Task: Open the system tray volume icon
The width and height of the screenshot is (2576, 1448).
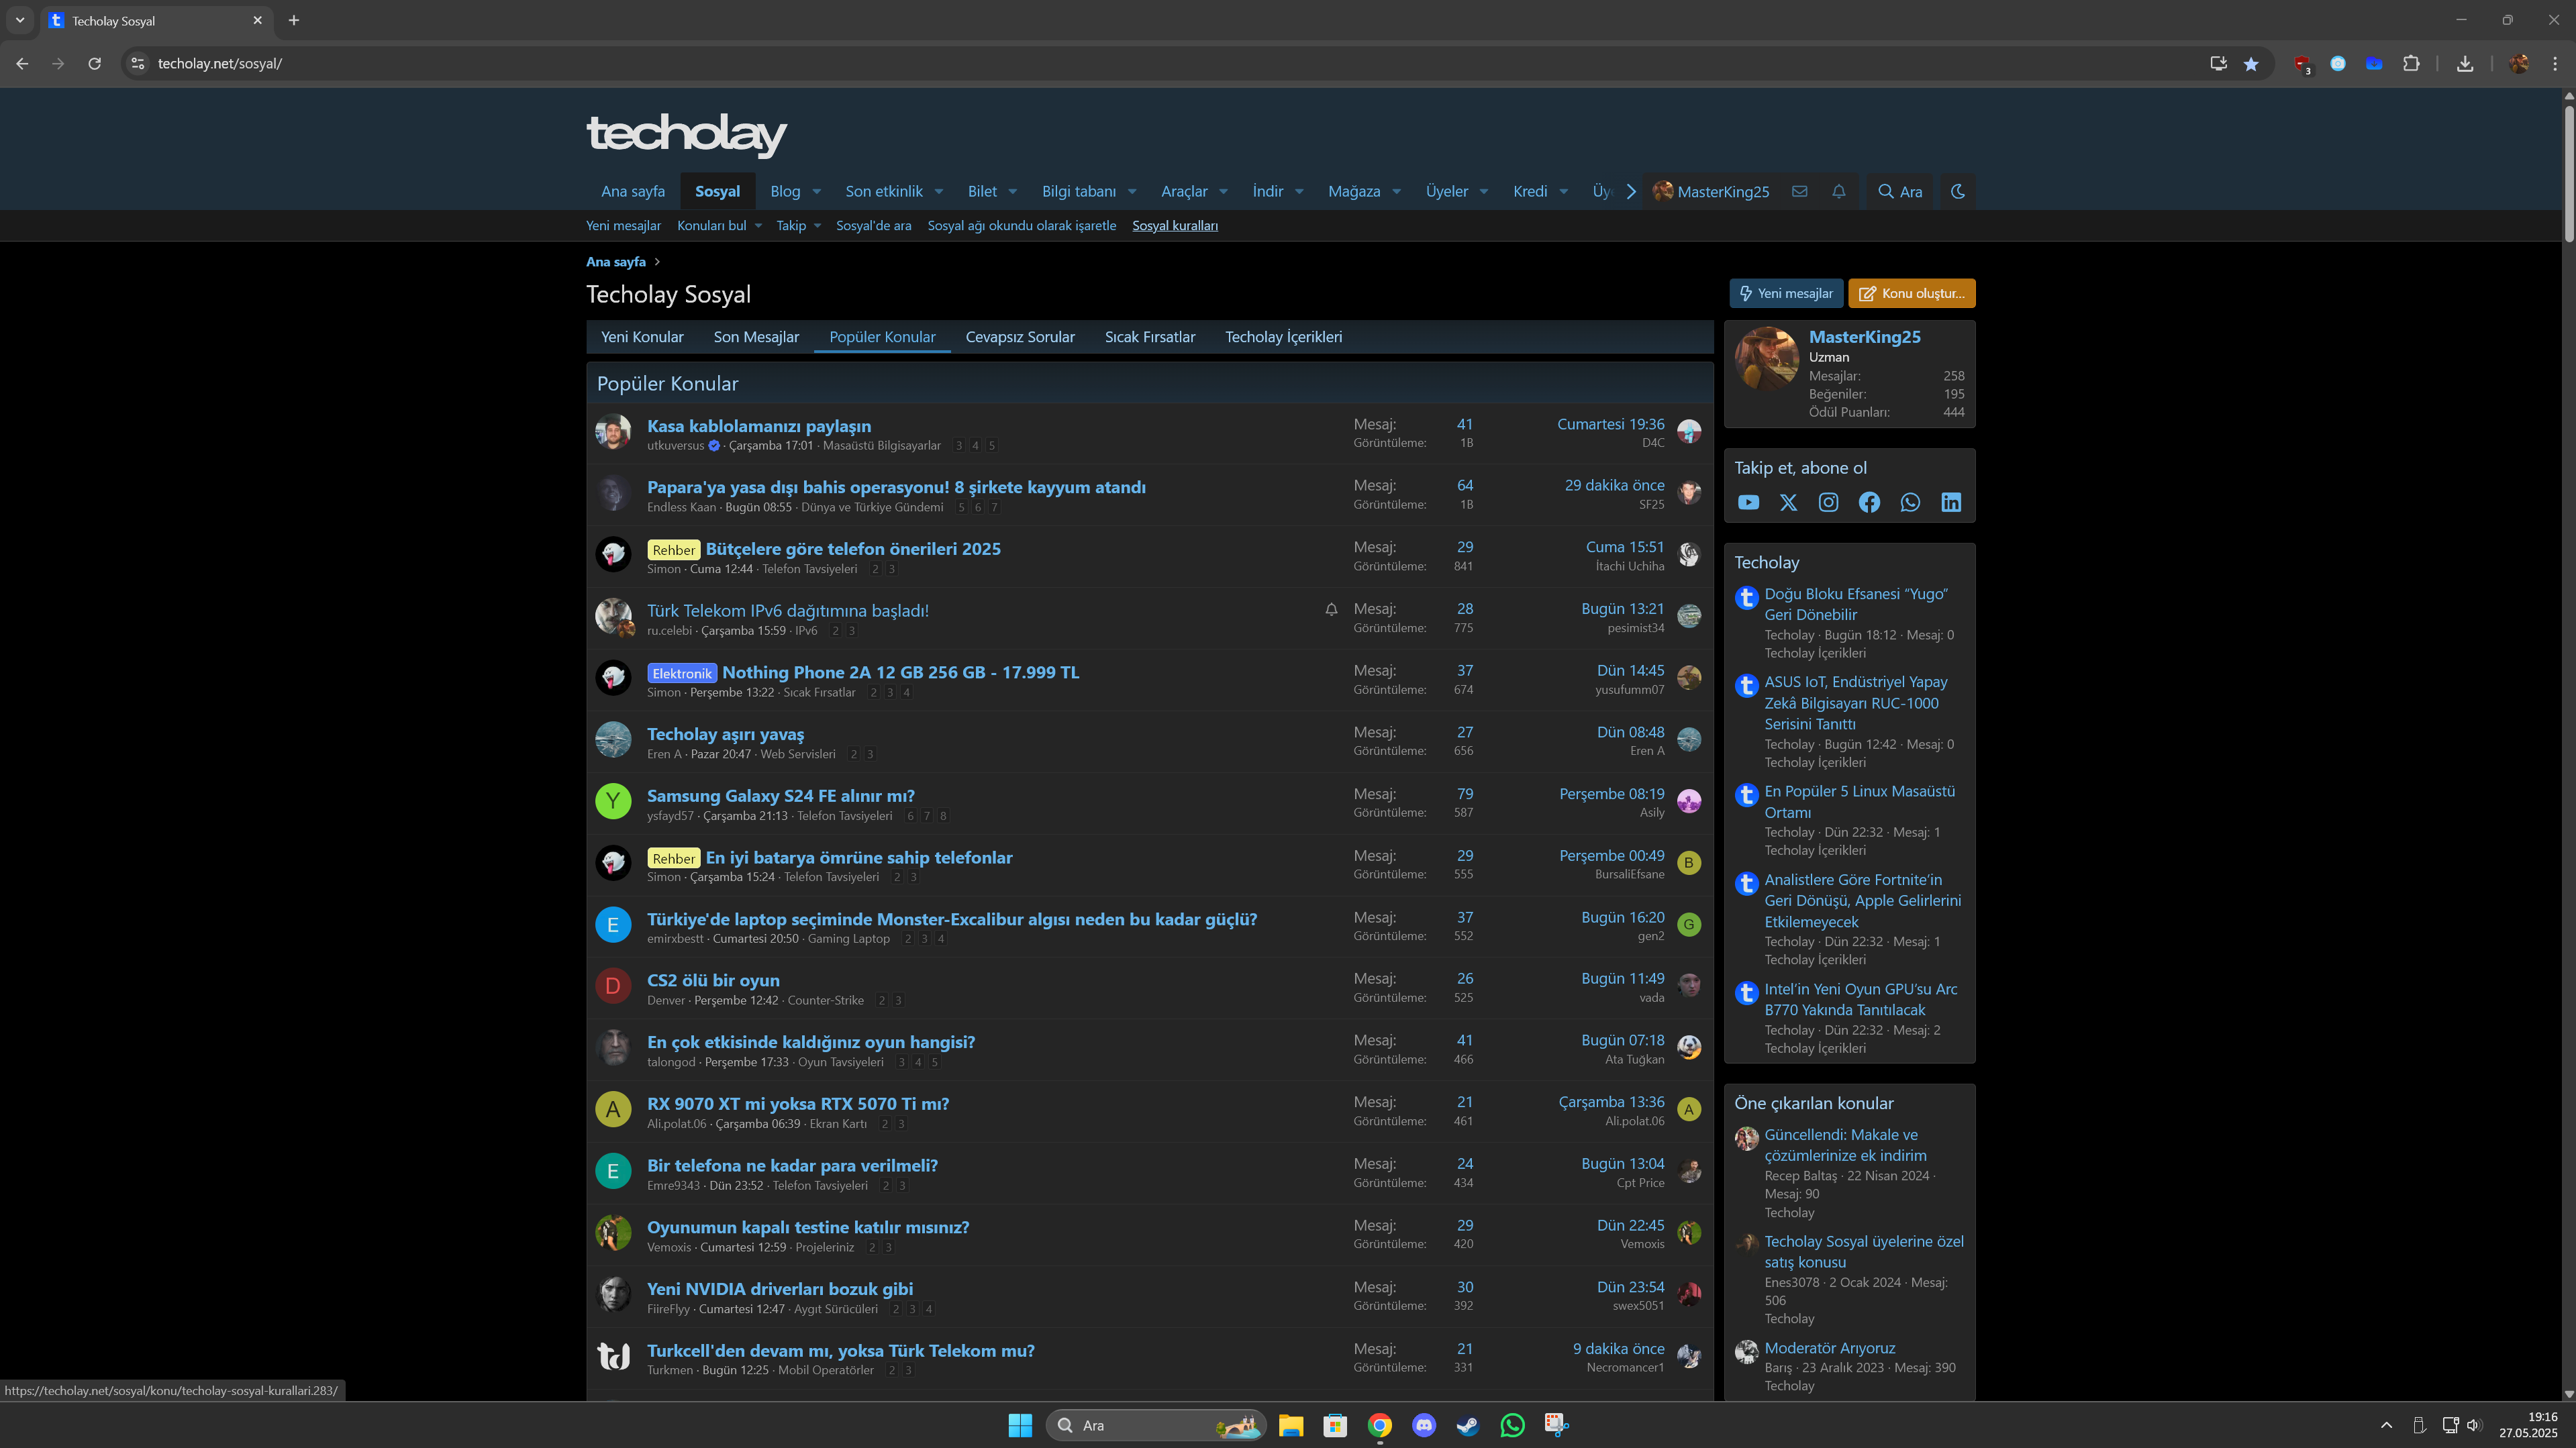Action: click(x=2474, y=1425)
